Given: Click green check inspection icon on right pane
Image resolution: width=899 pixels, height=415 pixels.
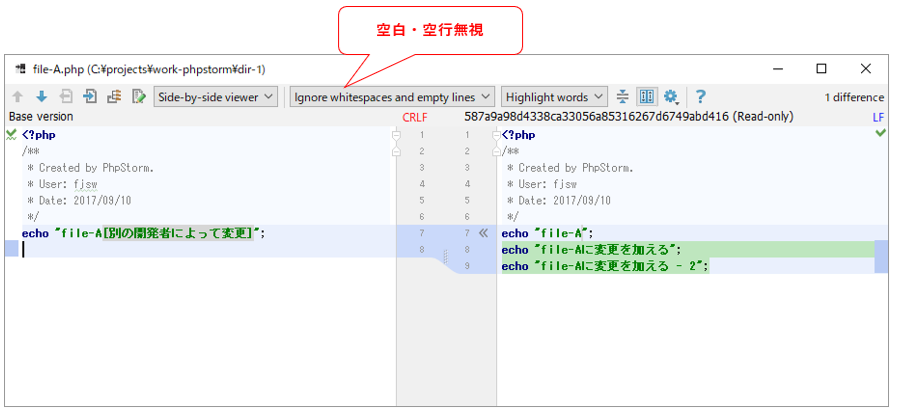Looking at the screenshot, I should [881, 134].
